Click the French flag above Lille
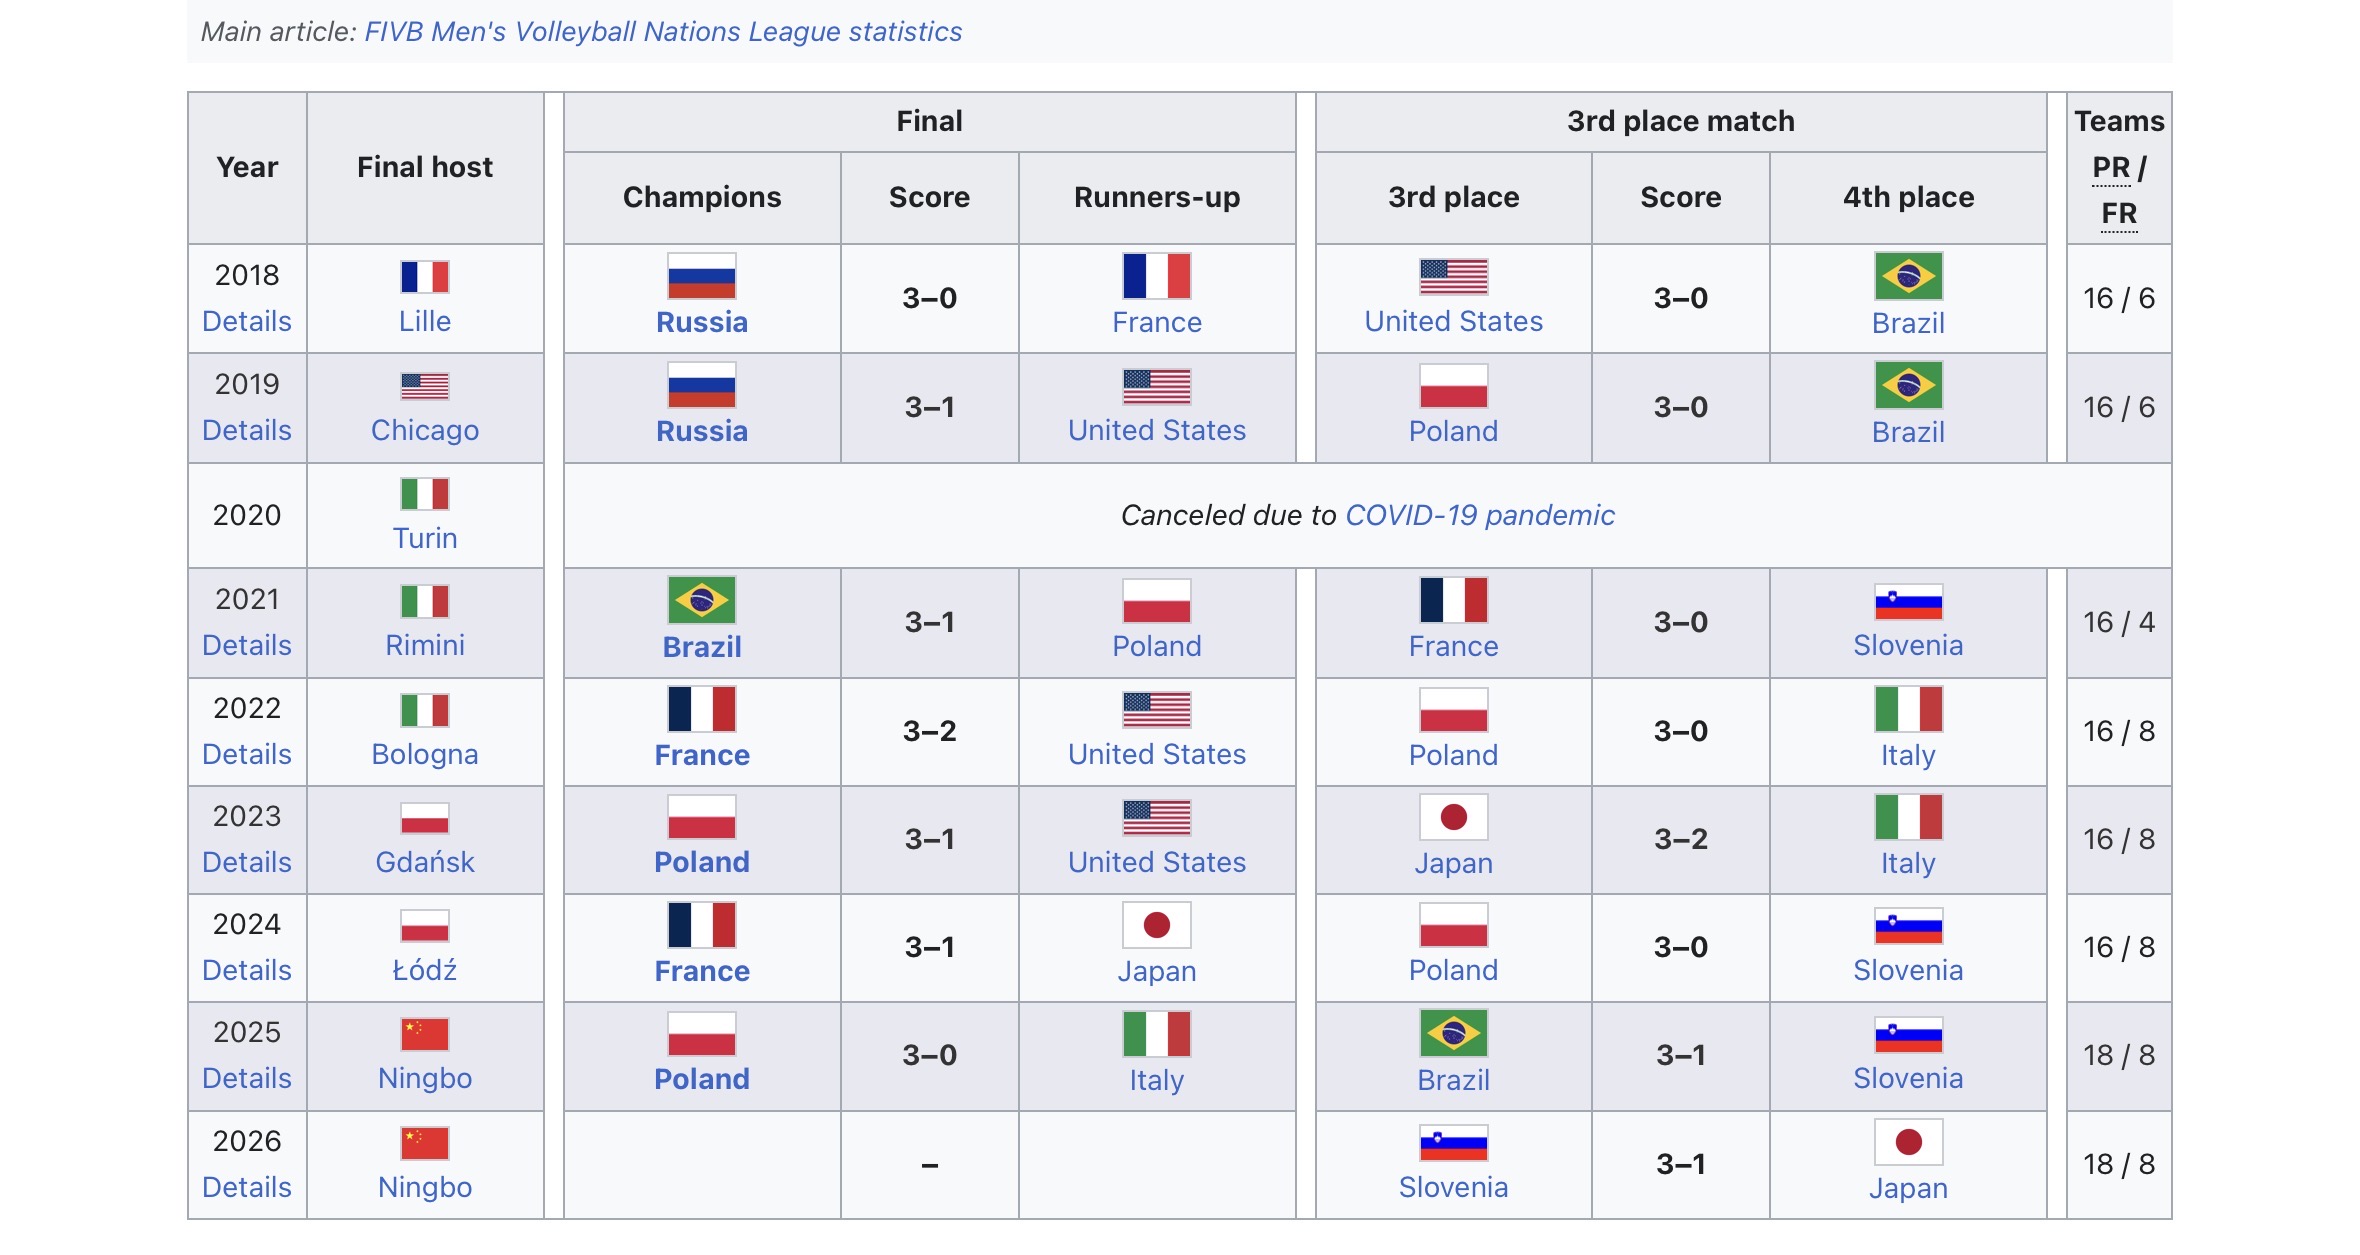This screenshot has width=2360, height=1255. coord(425,276)
